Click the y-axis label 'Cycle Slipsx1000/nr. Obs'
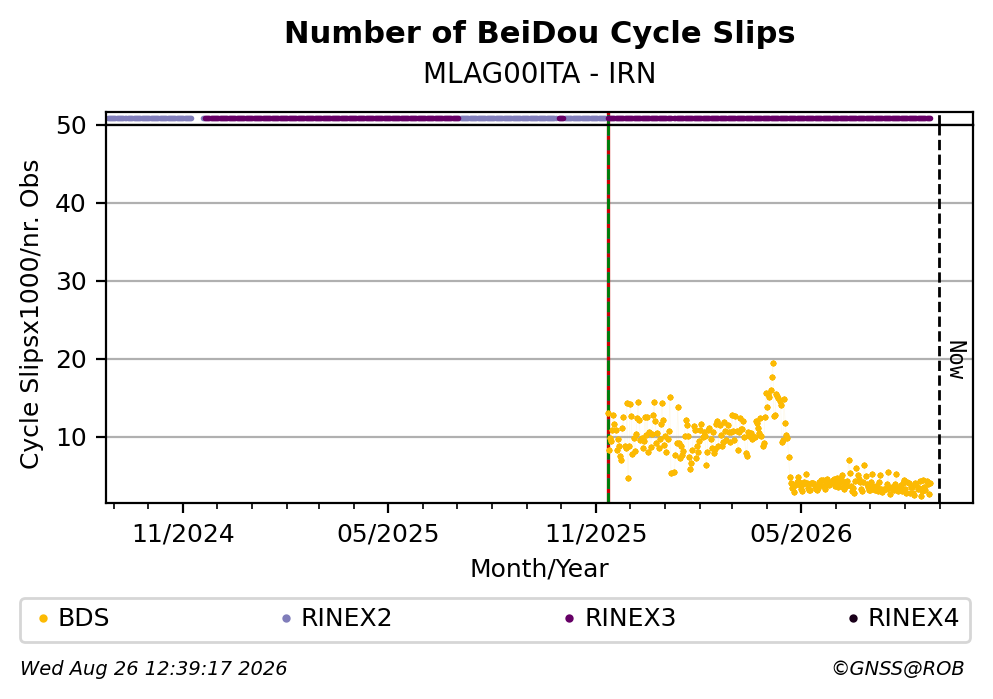993x699 pixels. tap(29, 315)
